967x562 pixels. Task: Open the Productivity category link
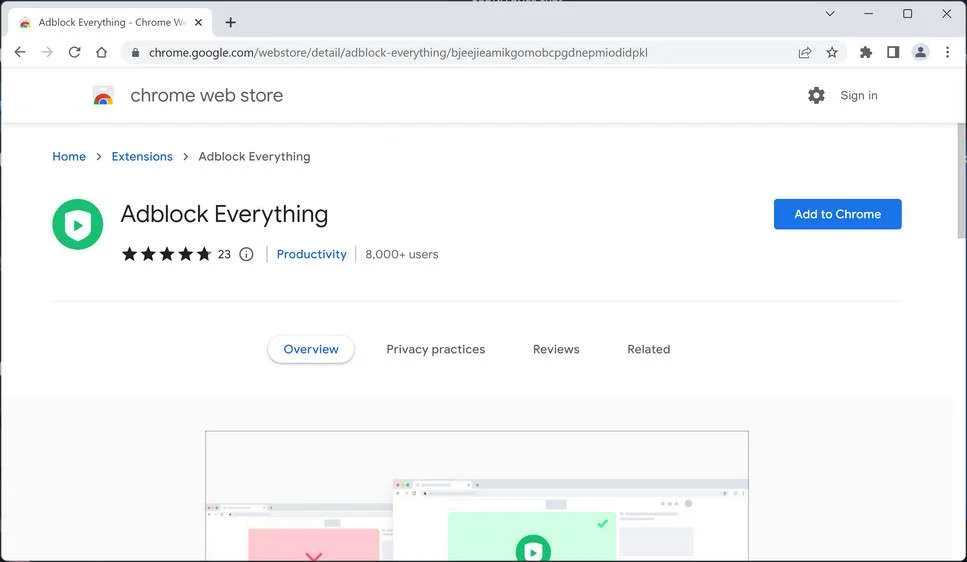click(x=311, y=254)
